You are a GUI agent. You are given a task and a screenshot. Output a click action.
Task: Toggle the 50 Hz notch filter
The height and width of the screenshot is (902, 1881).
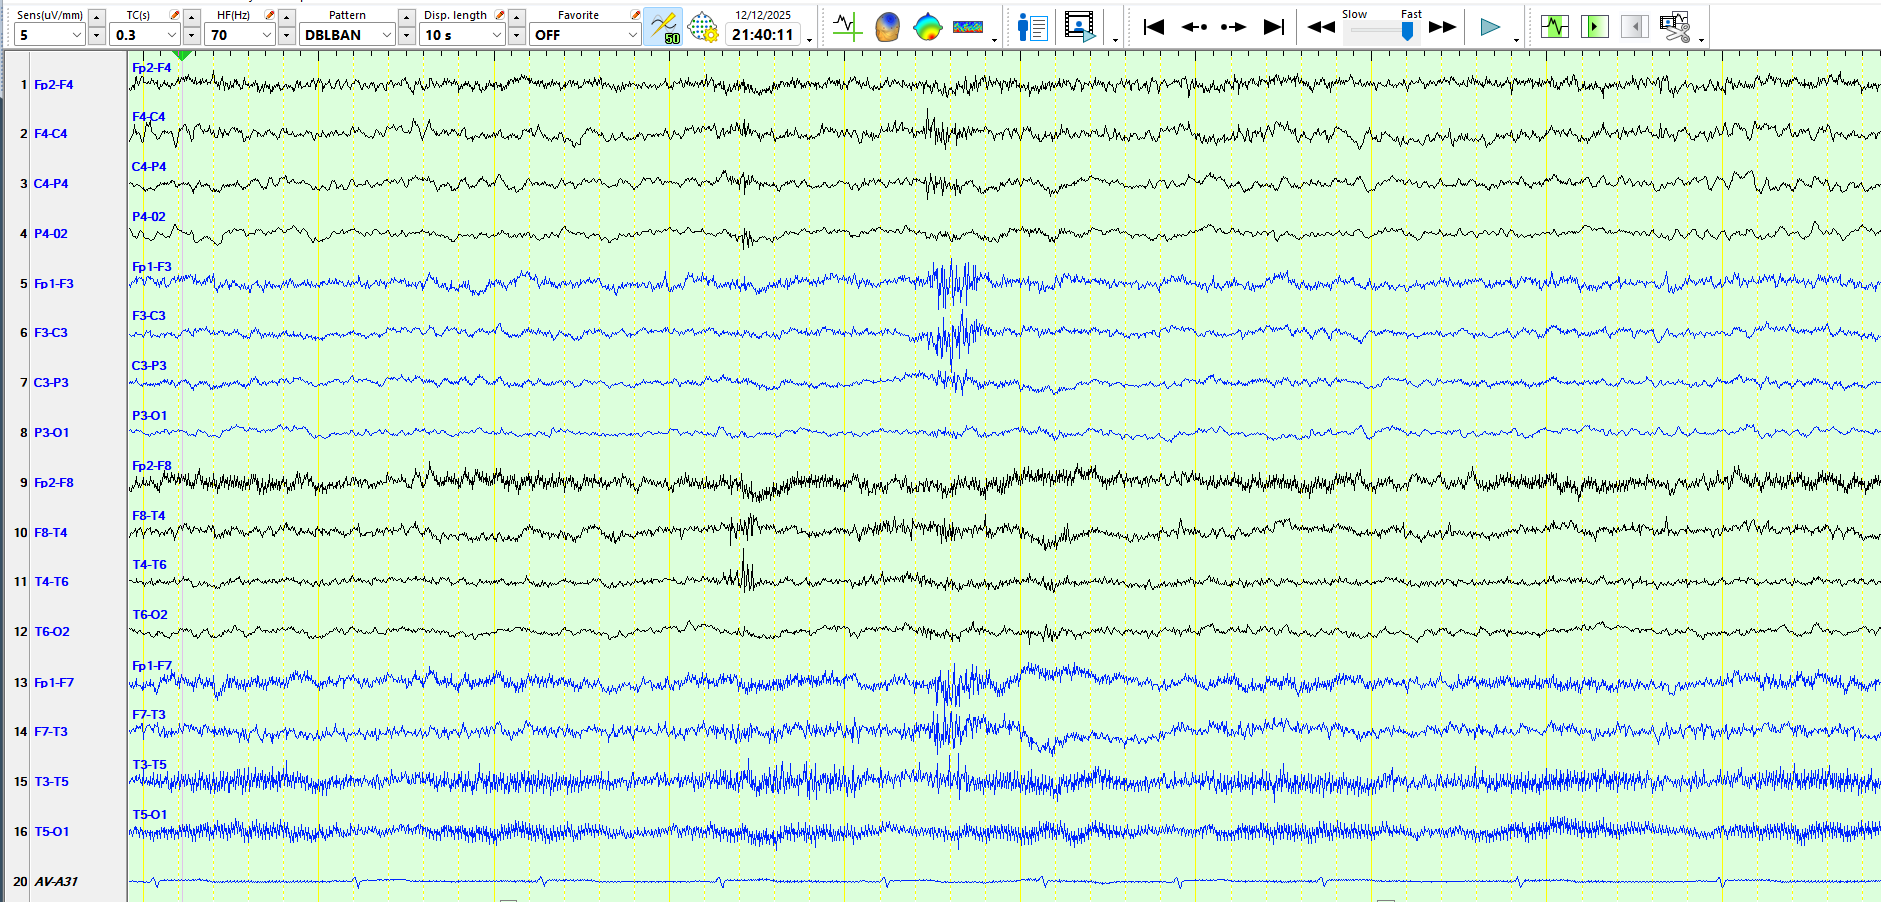663,27
